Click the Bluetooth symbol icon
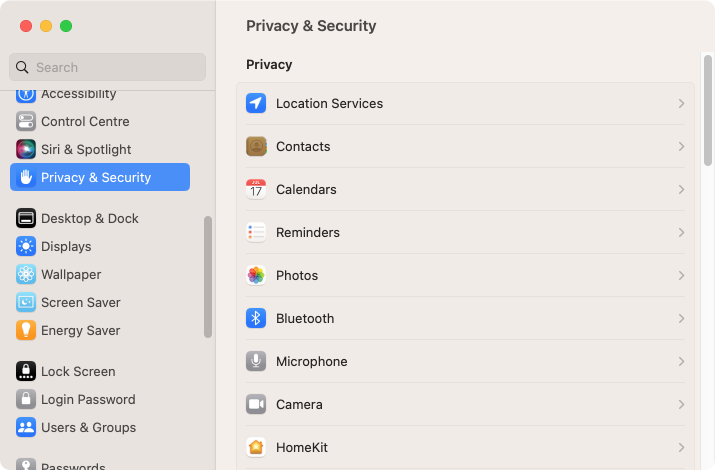The image size is (715, 470). pos(256,318)
